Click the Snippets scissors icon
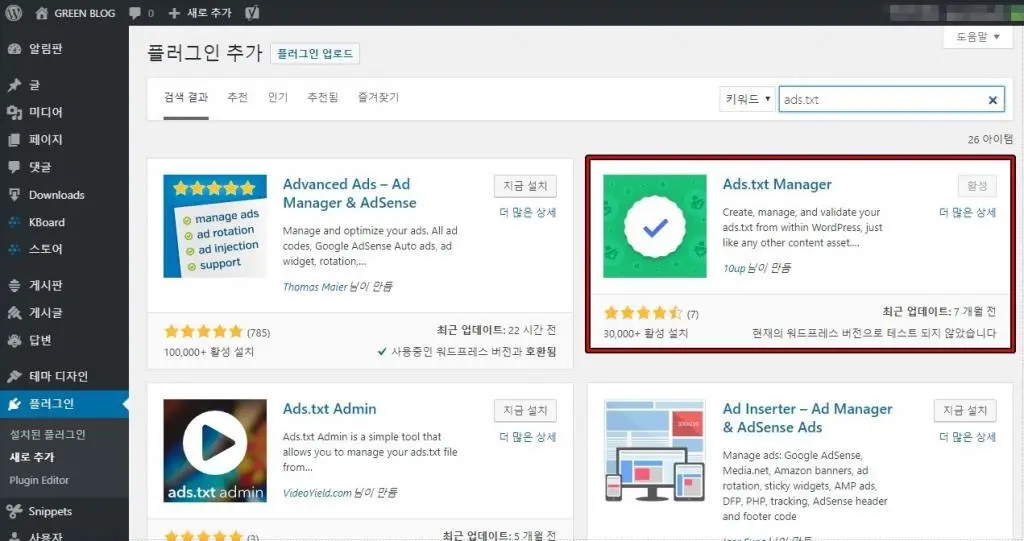This screenshot has height=541, width=1024. point(14,511)
